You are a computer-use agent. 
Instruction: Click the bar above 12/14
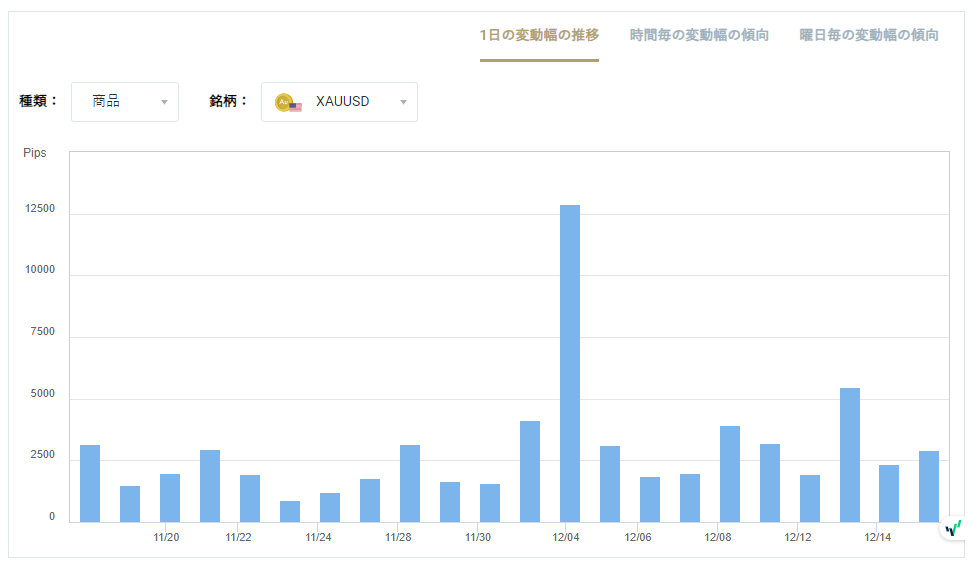click(x=889, y=494)
